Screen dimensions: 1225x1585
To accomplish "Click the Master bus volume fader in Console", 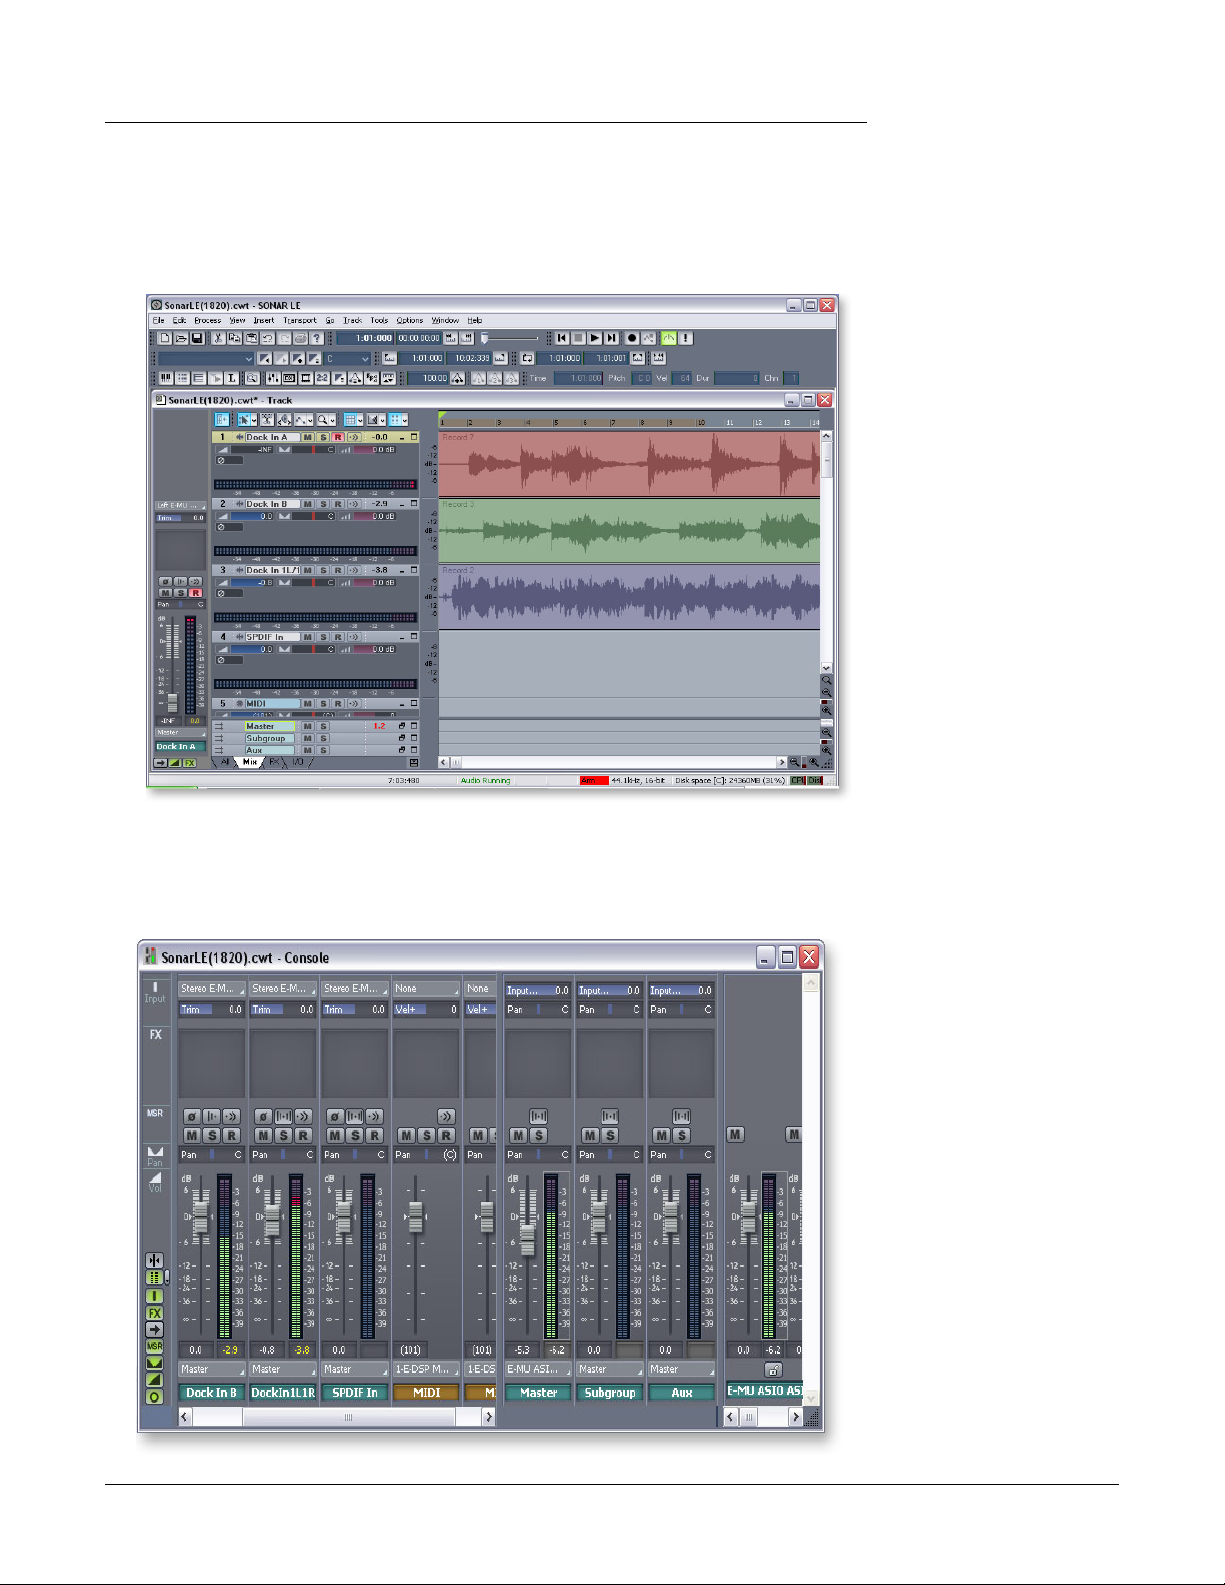I will [527, 1240].
